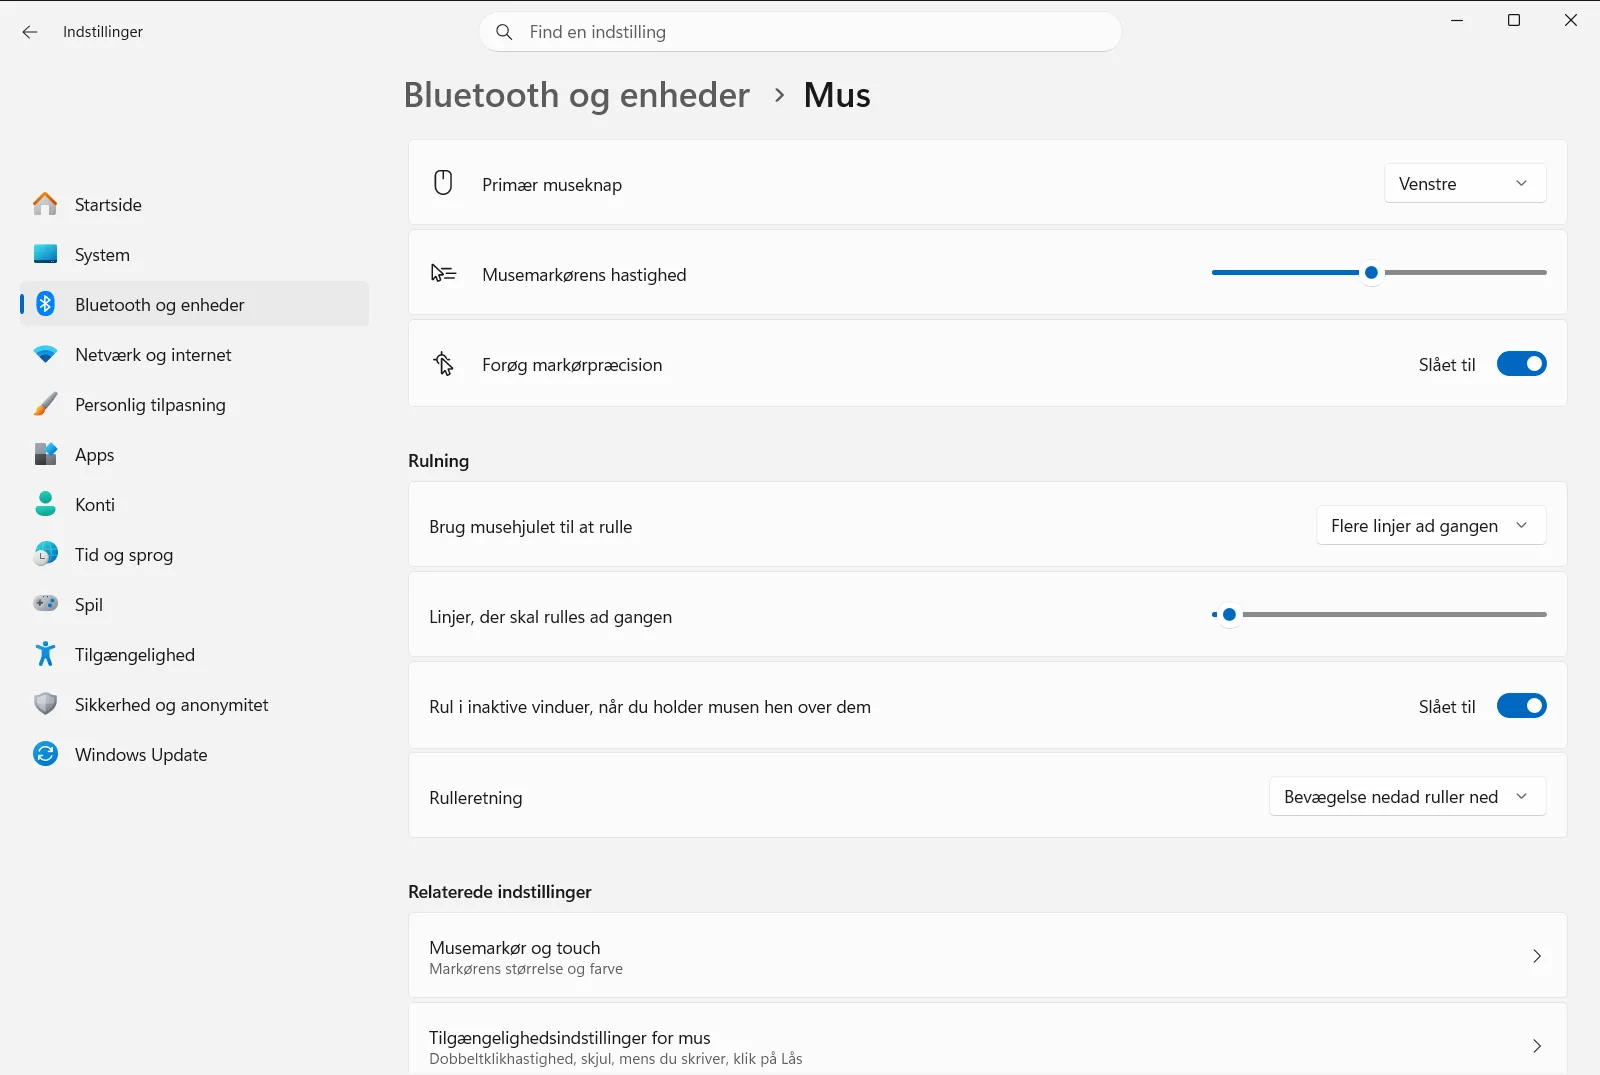1600x1075 pixels.
Task: Click the Personlig tilpasning brush icon
Action: pos(45,404)
